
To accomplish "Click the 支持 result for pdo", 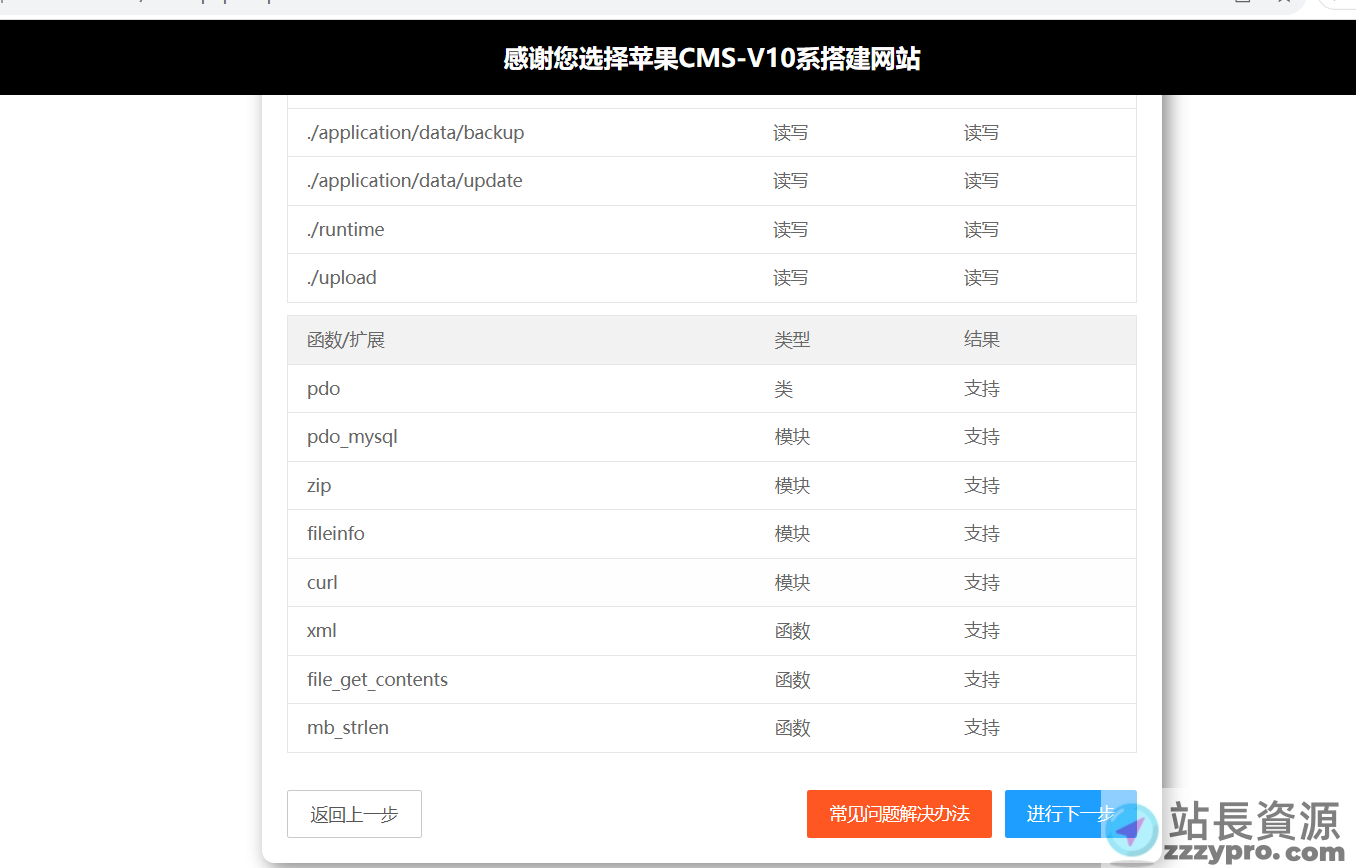I will (x=982, y=389).
